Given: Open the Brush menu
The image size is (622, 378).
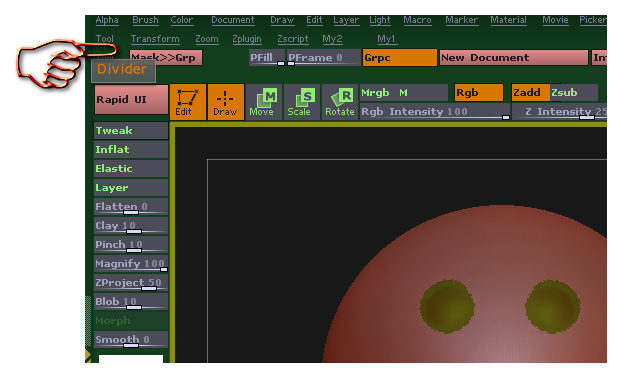Looking at the screenshot, I should (145, 20).
